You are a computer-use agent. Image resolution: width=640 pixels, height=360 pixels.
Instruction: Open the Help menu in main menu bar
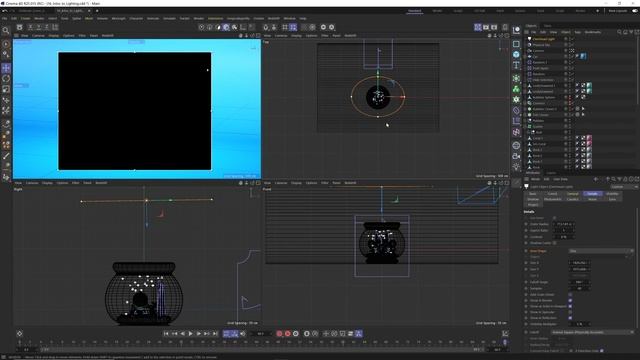tap(303, 18)
